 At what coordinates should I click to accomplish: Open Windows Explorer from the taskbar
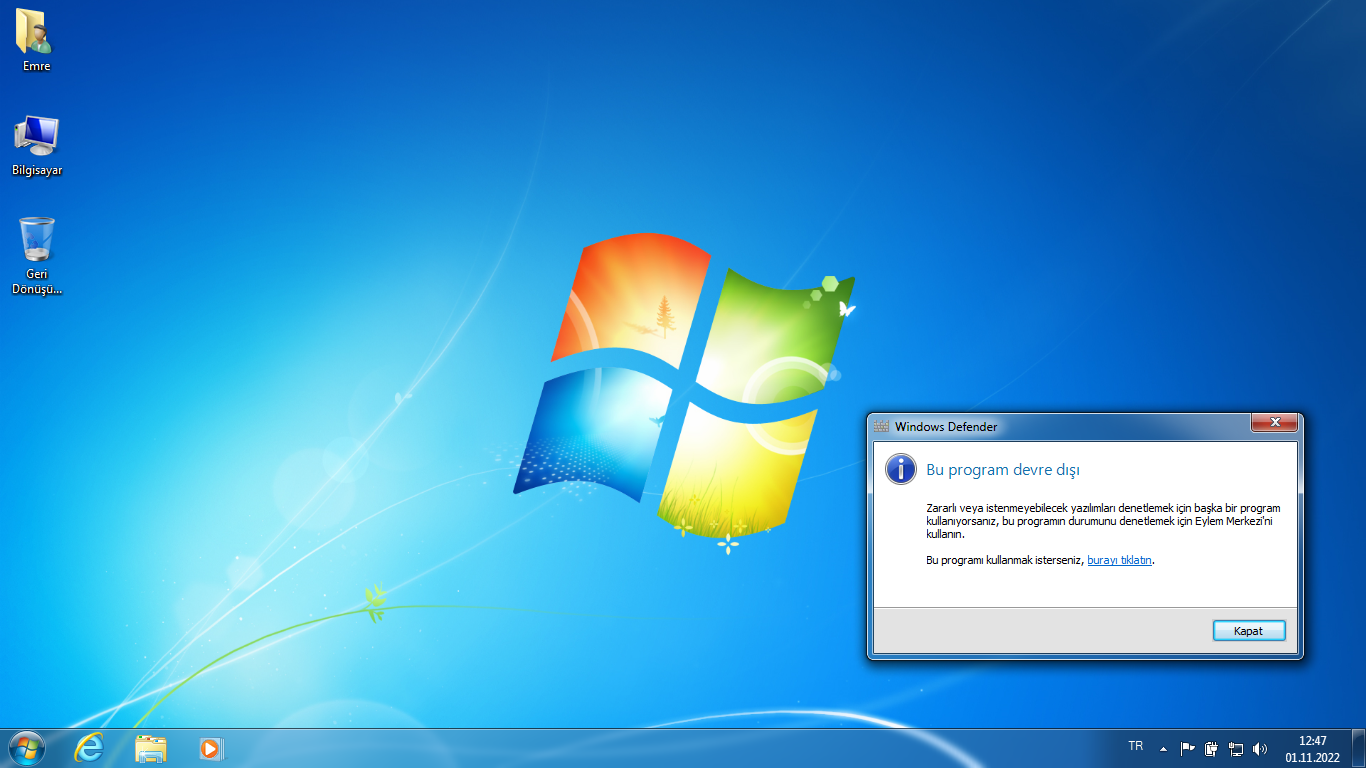tap(151, 748)
